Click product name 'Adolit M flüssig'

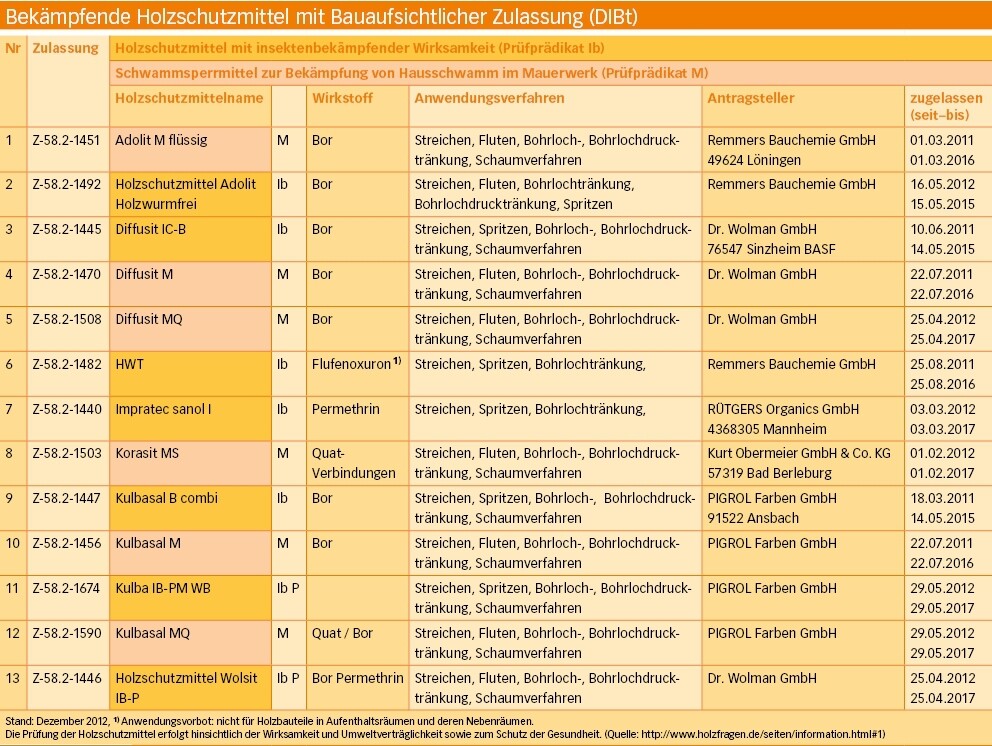[161, 140]
